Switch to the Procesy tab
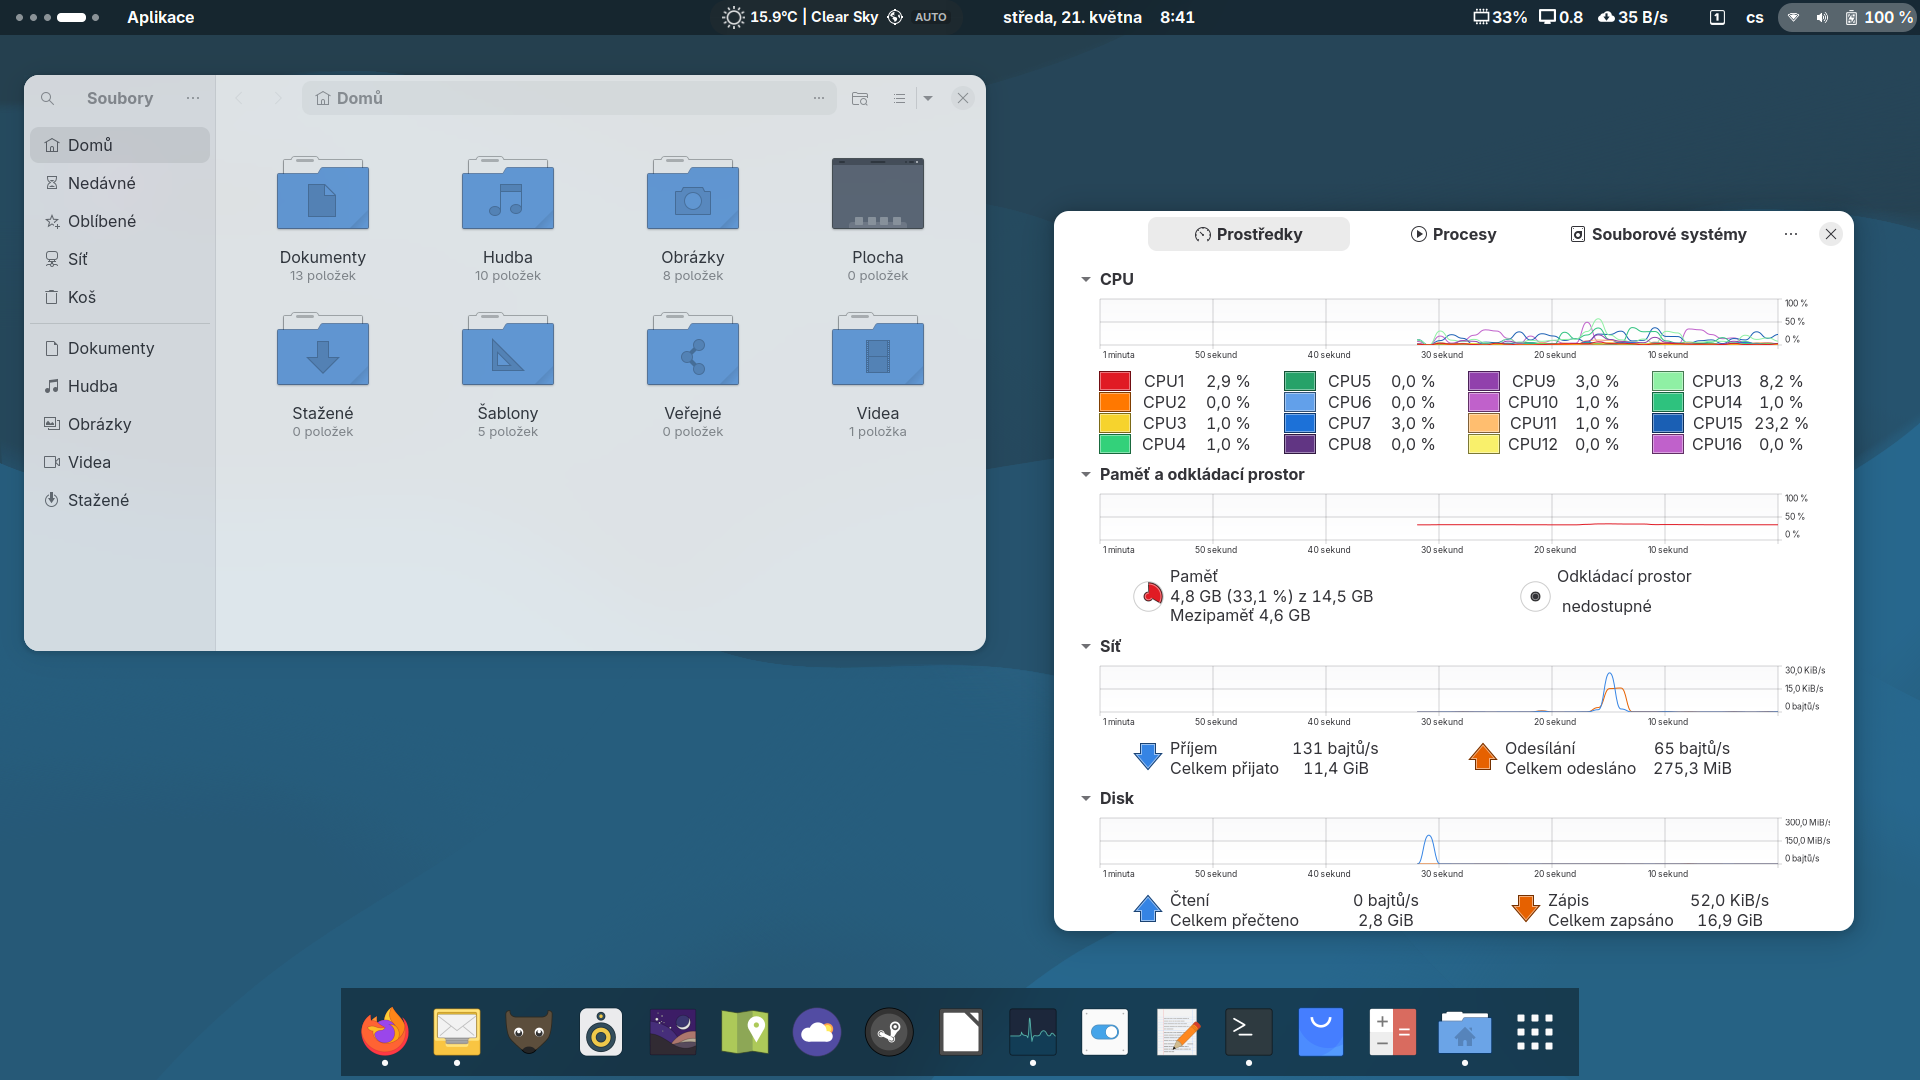Screen dimensions: 1920x1080 click(1453, 234)
